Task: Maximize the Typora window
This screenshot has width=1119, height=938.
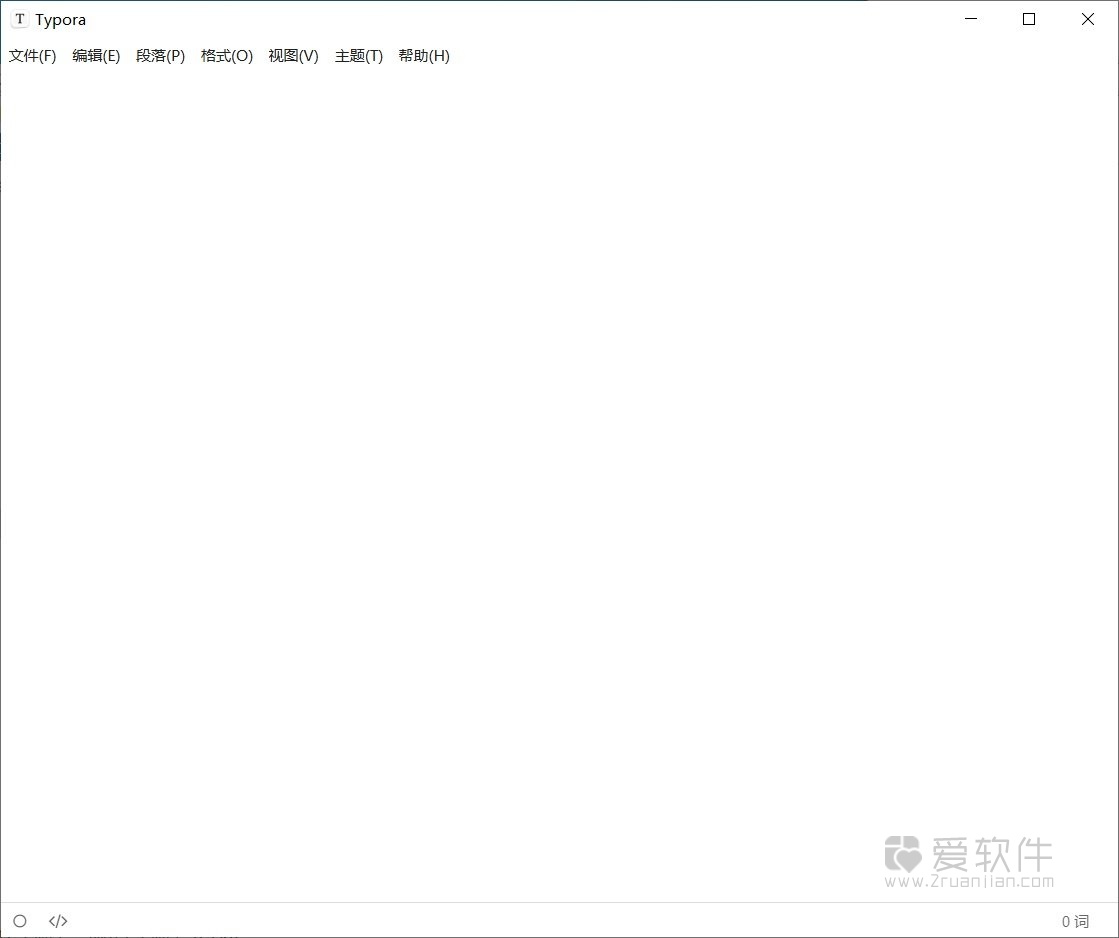Action: click(1029, 19)
